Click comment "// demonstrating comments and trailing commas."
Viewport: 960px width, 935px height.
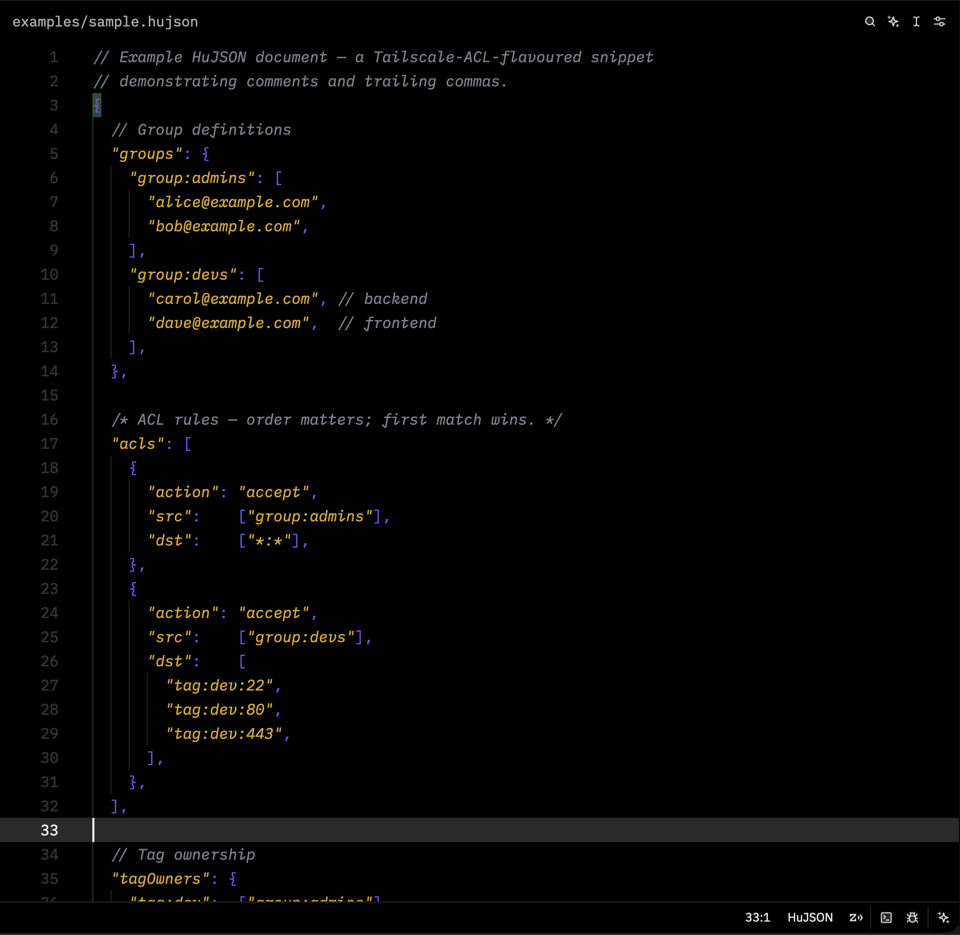(x=300, y=81)
